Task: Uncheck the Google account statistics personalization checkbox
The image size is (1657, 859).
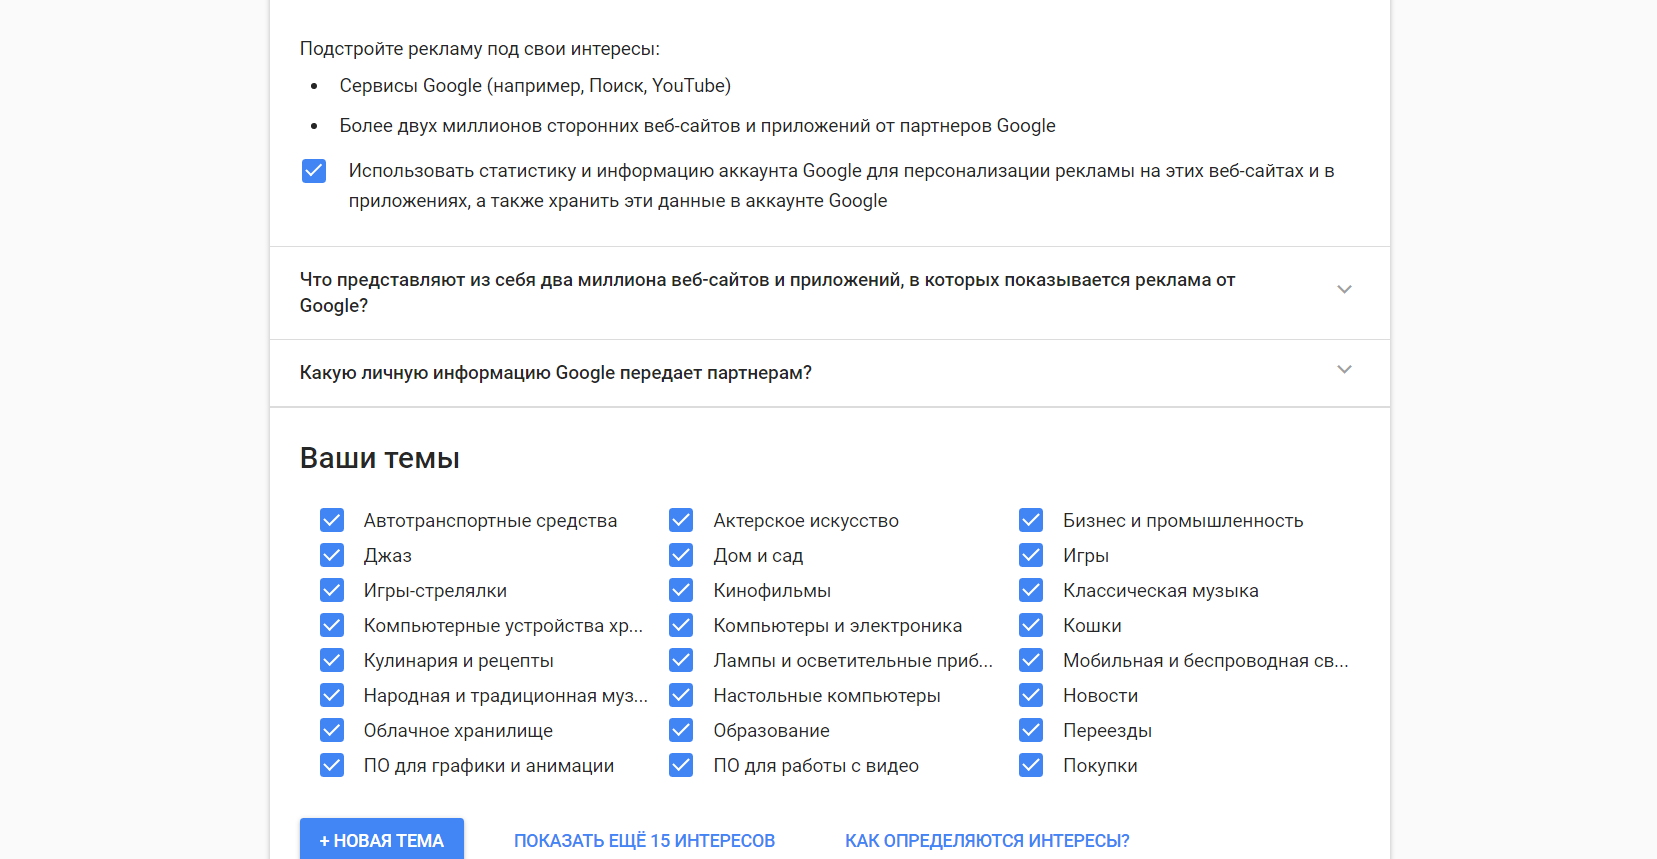Action: [x=314, y=171]
